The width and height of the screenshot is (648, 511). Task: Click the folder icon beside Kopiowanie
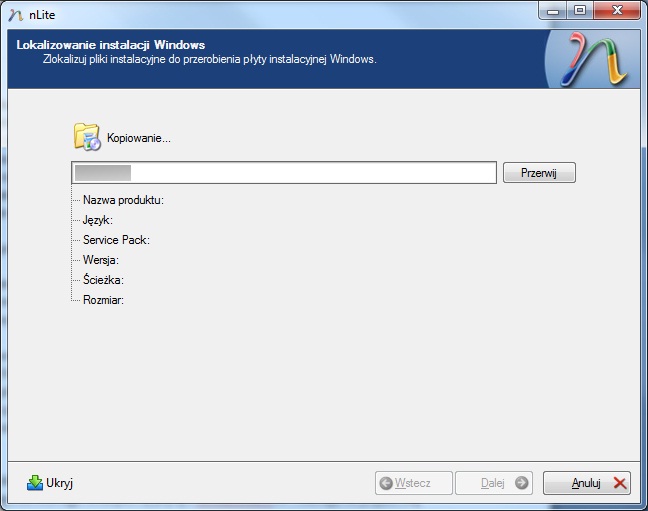(87, 137)
